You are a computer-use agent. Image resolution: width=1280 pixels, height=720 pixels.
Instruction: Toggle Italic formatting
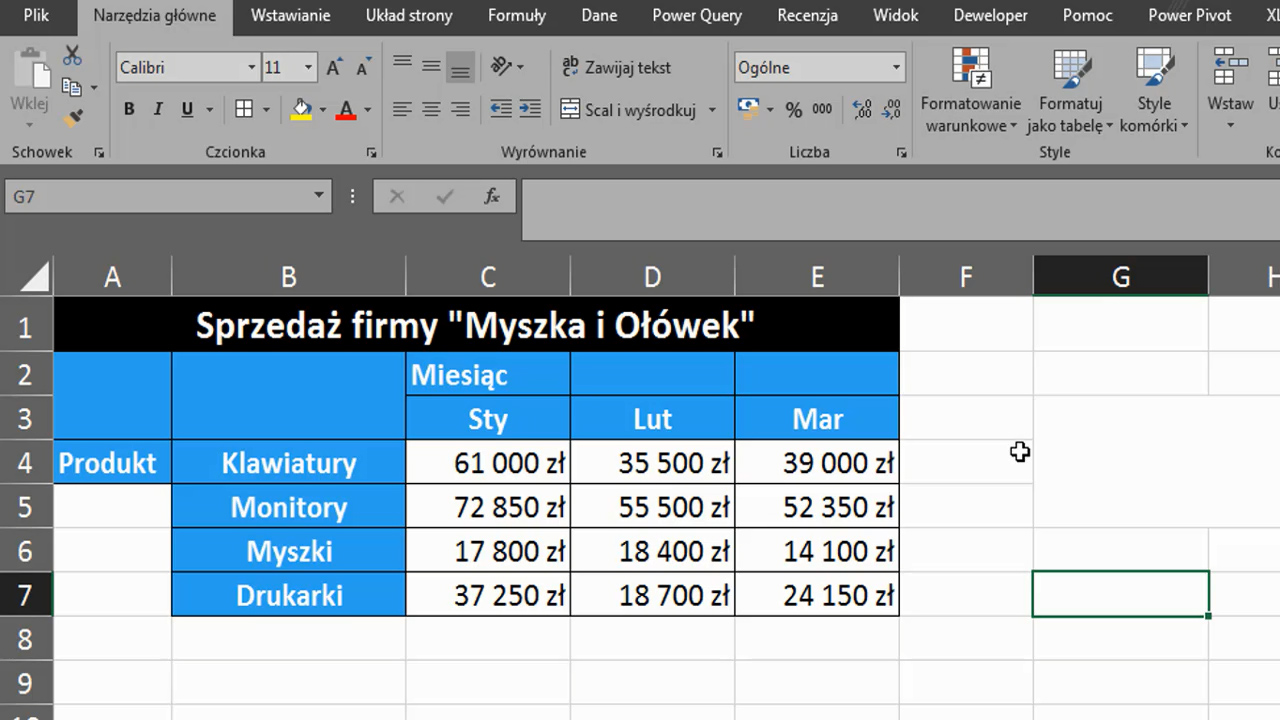pos(158,110)
